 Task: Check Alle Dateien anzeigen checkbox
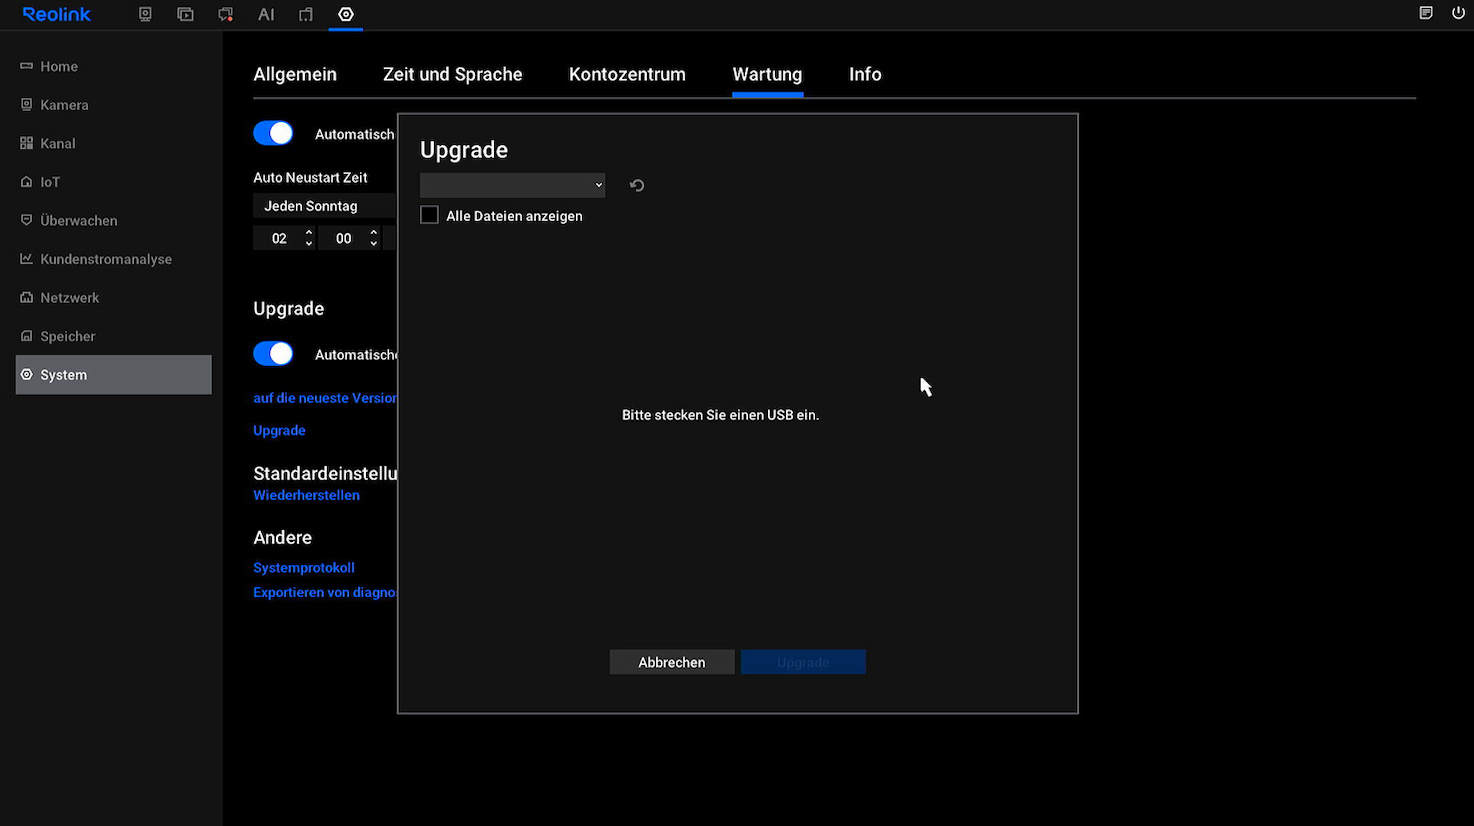pyautogui.click(x=430, y=215)
